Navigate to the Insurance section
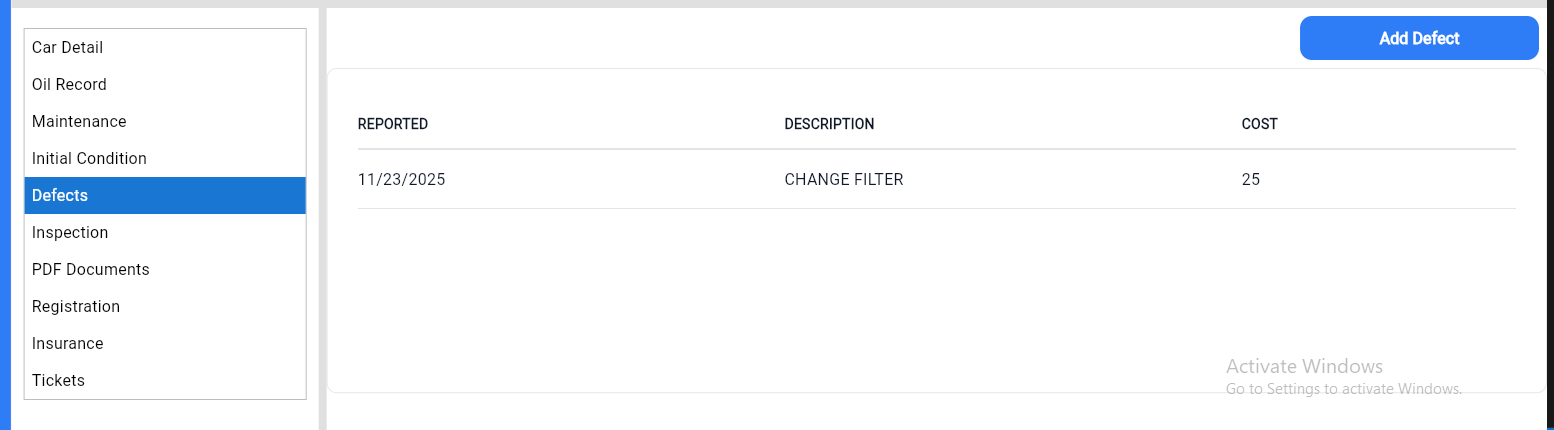The image size is (1554, 430). point(68,344)
